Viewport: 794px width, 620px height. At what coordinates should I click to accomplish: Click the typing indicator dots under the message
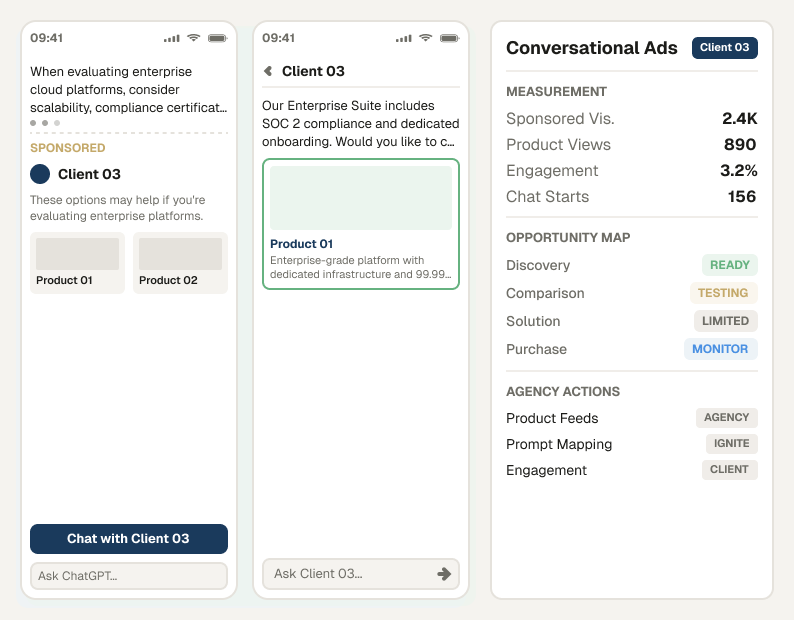45,123
